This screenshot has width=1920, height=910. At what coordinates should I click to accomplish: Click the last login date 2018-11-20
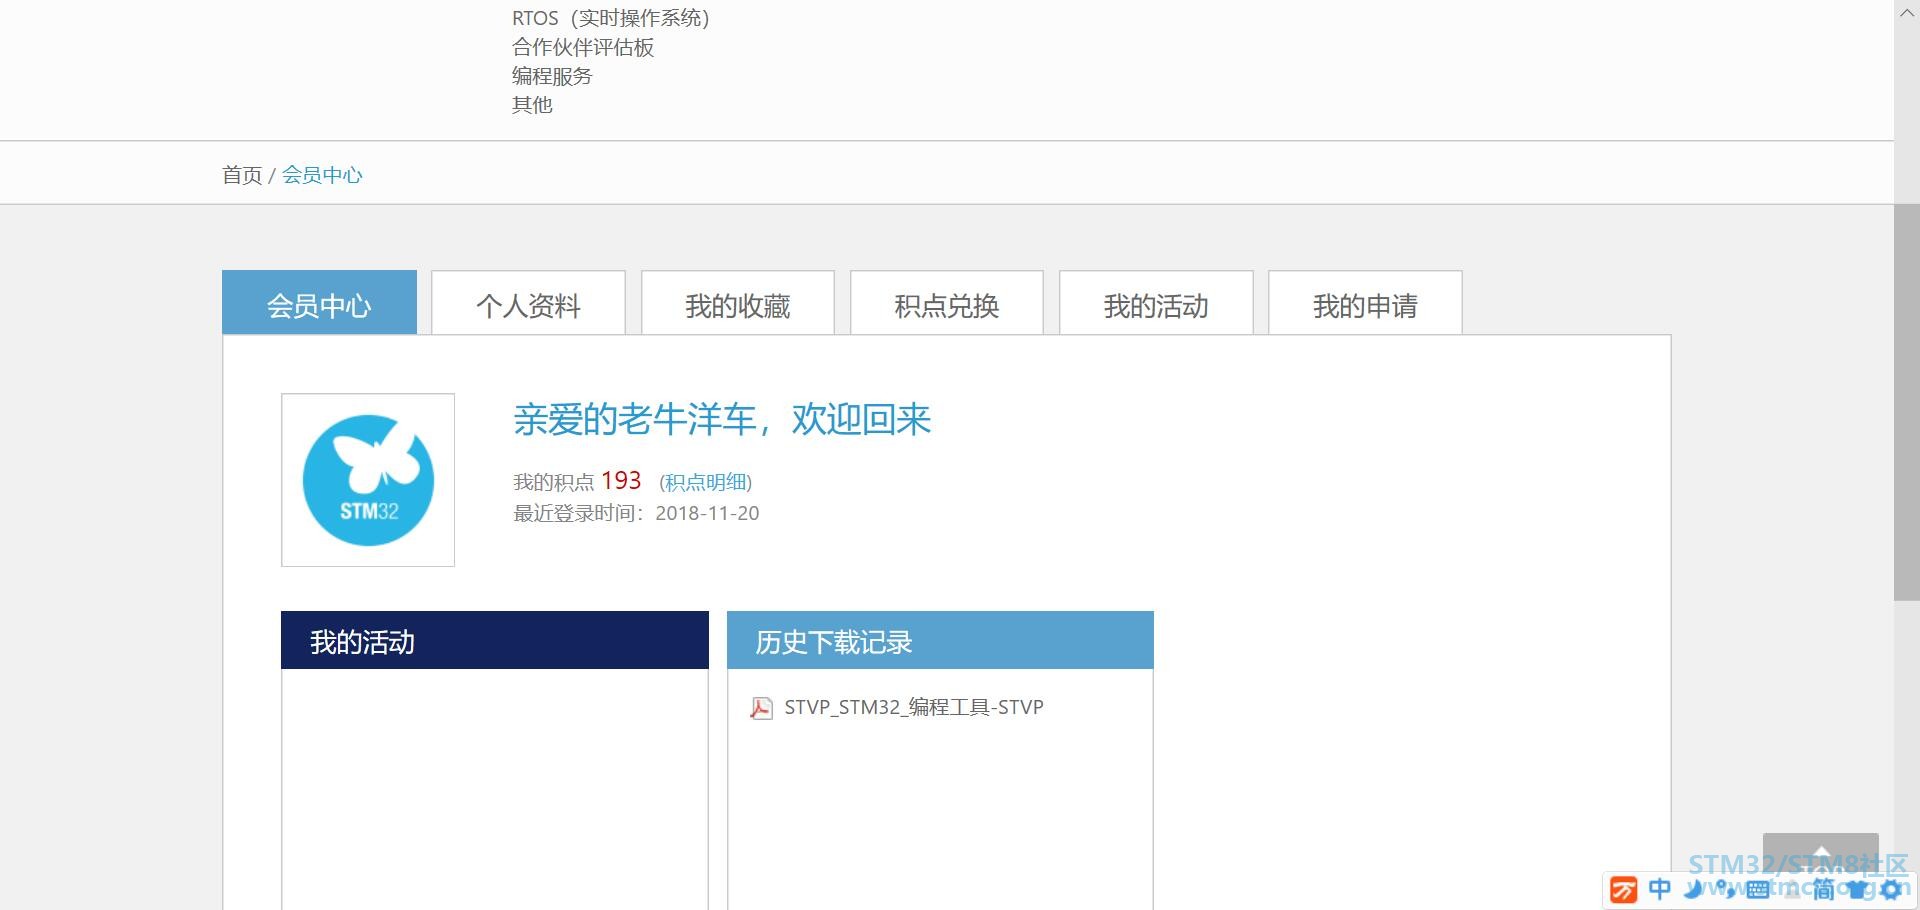pyautogui.click(x=707, y=513)
